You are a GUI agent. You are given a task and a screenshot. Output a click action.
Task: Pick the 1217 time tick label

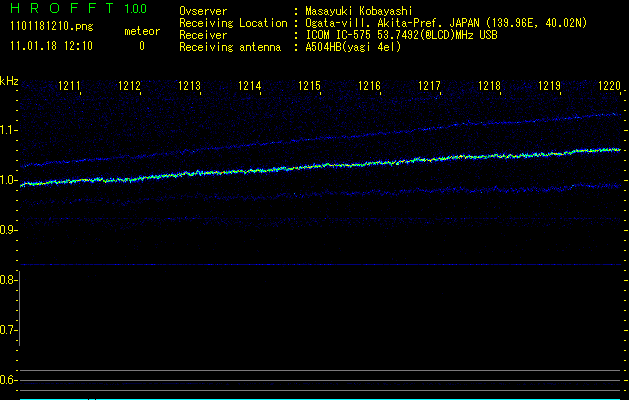pyautogui.click(x=430, y=87)
